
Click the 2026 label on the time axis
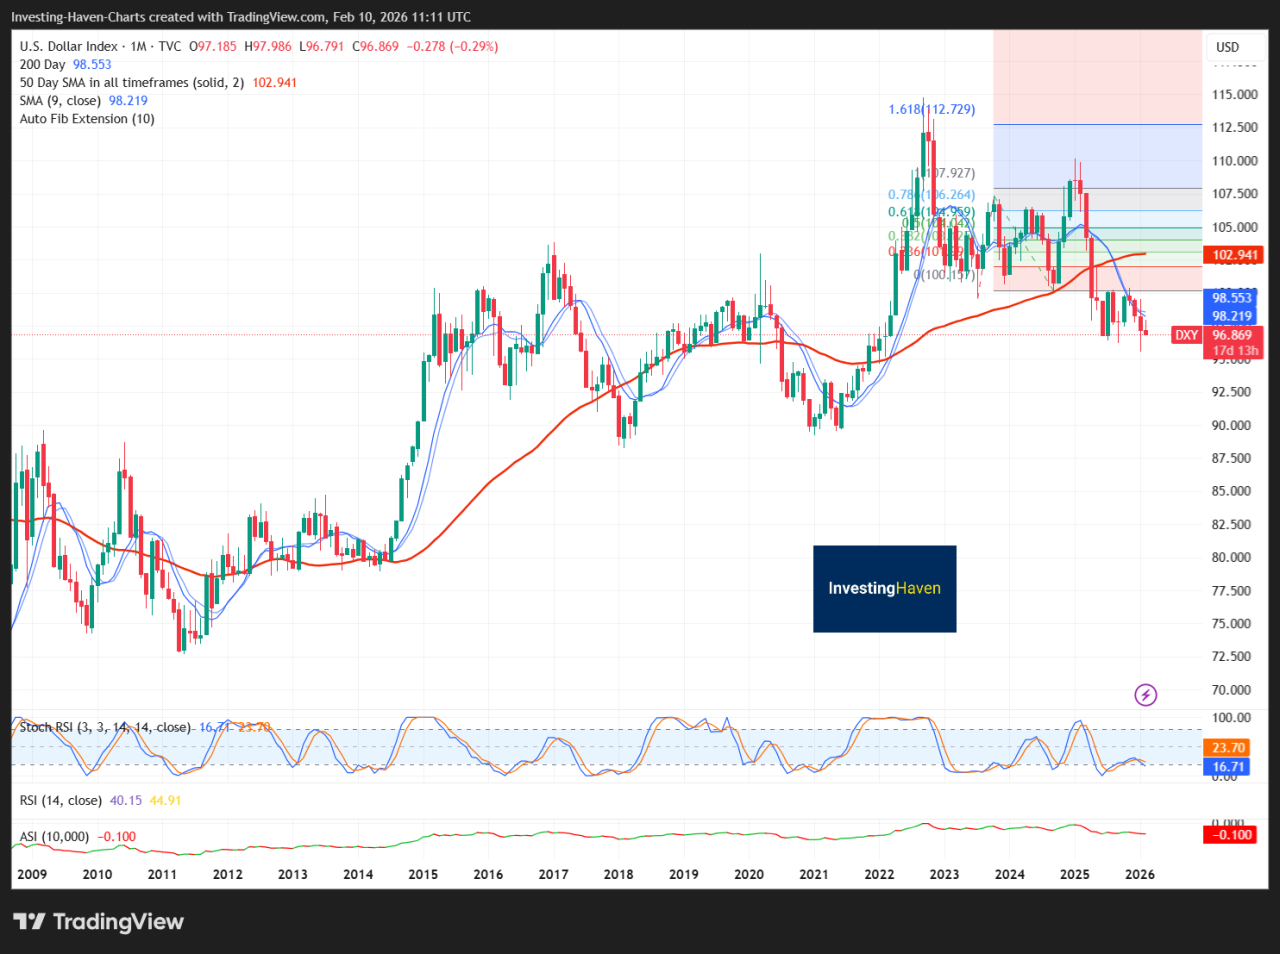tap(1139, 874)
